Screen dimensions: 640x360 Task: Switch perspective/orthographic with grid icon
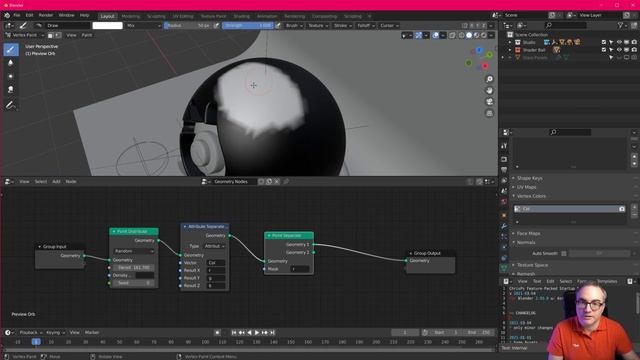[489, 113]
